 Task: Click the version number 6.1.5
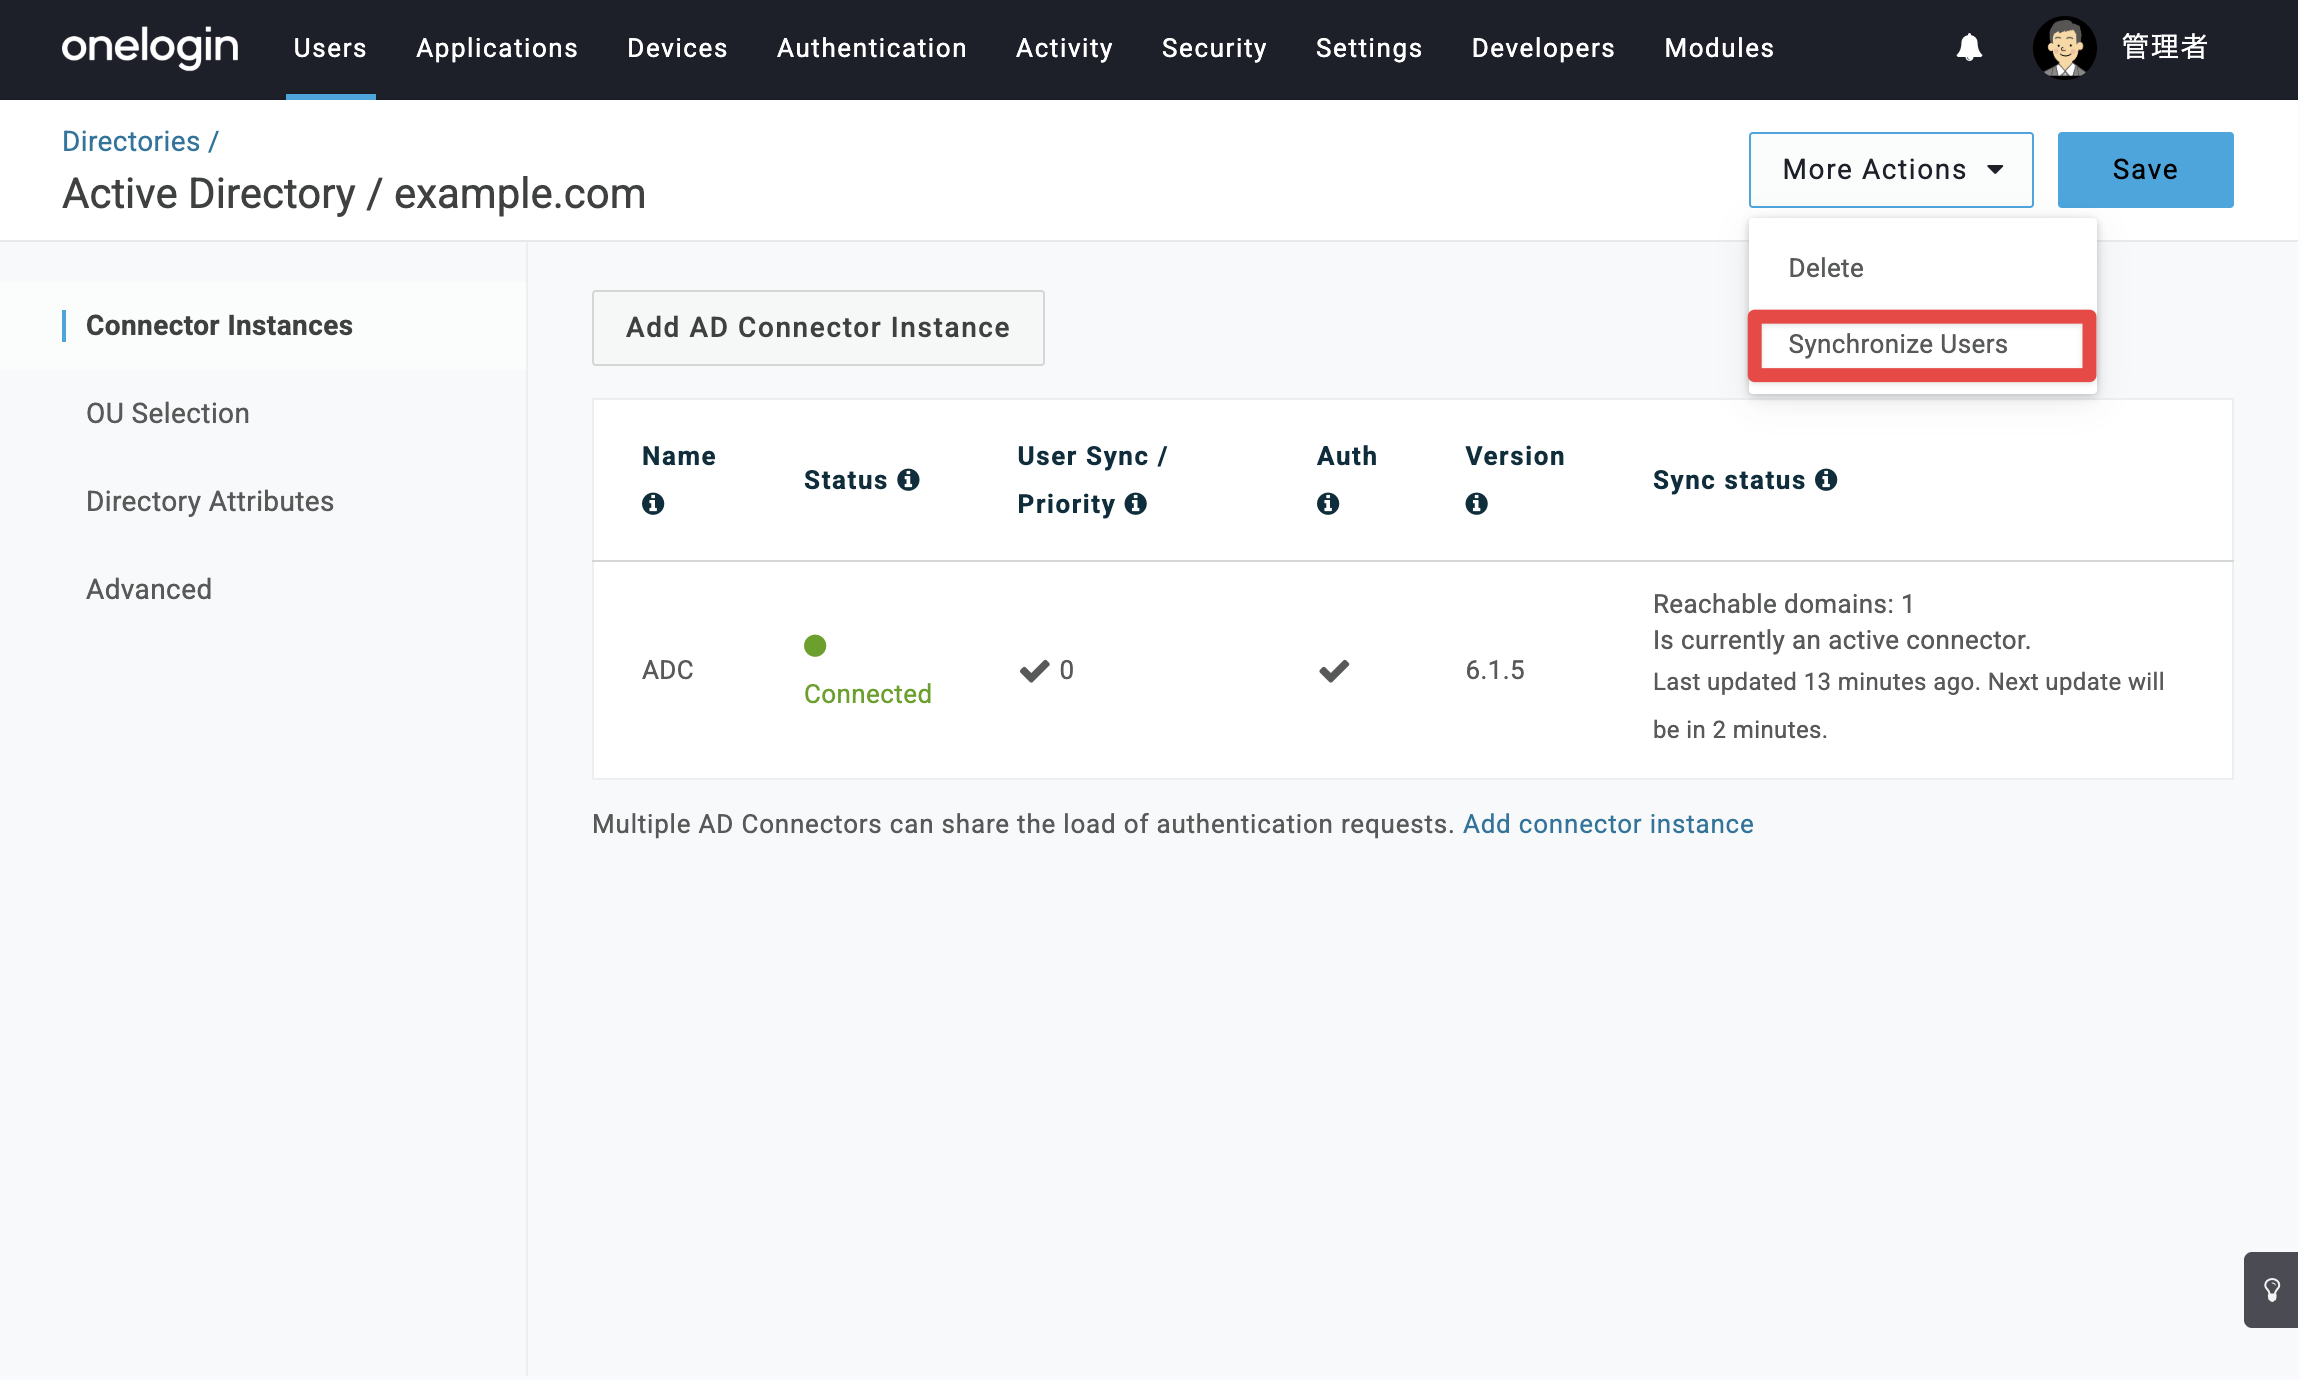pos(1495,670)
